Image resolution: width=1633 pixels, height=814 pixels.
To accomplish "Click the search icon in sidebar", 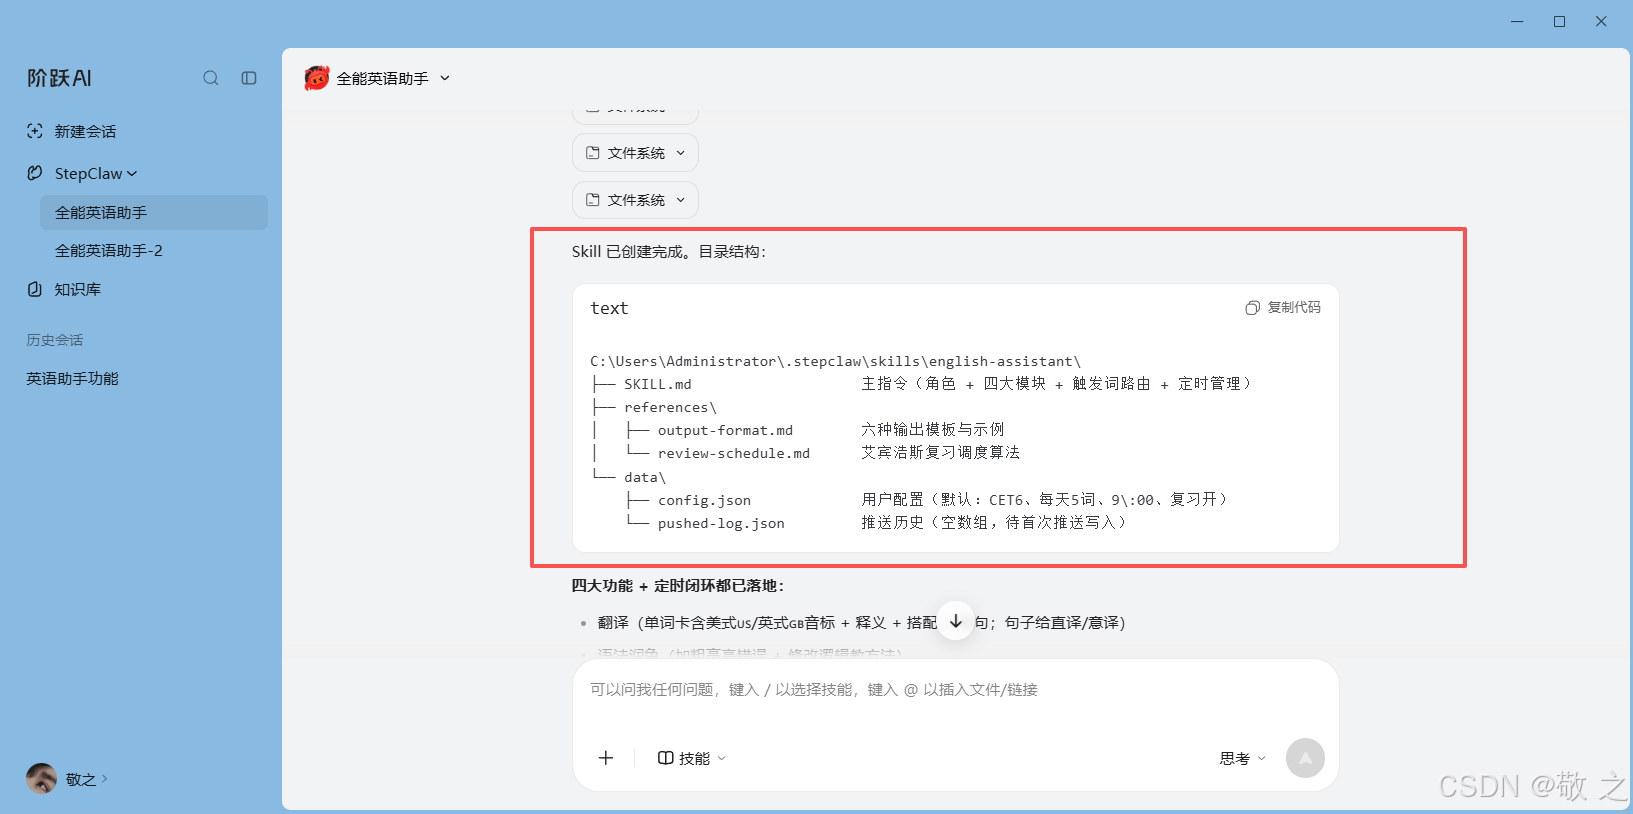I will [x=210, y=78].
